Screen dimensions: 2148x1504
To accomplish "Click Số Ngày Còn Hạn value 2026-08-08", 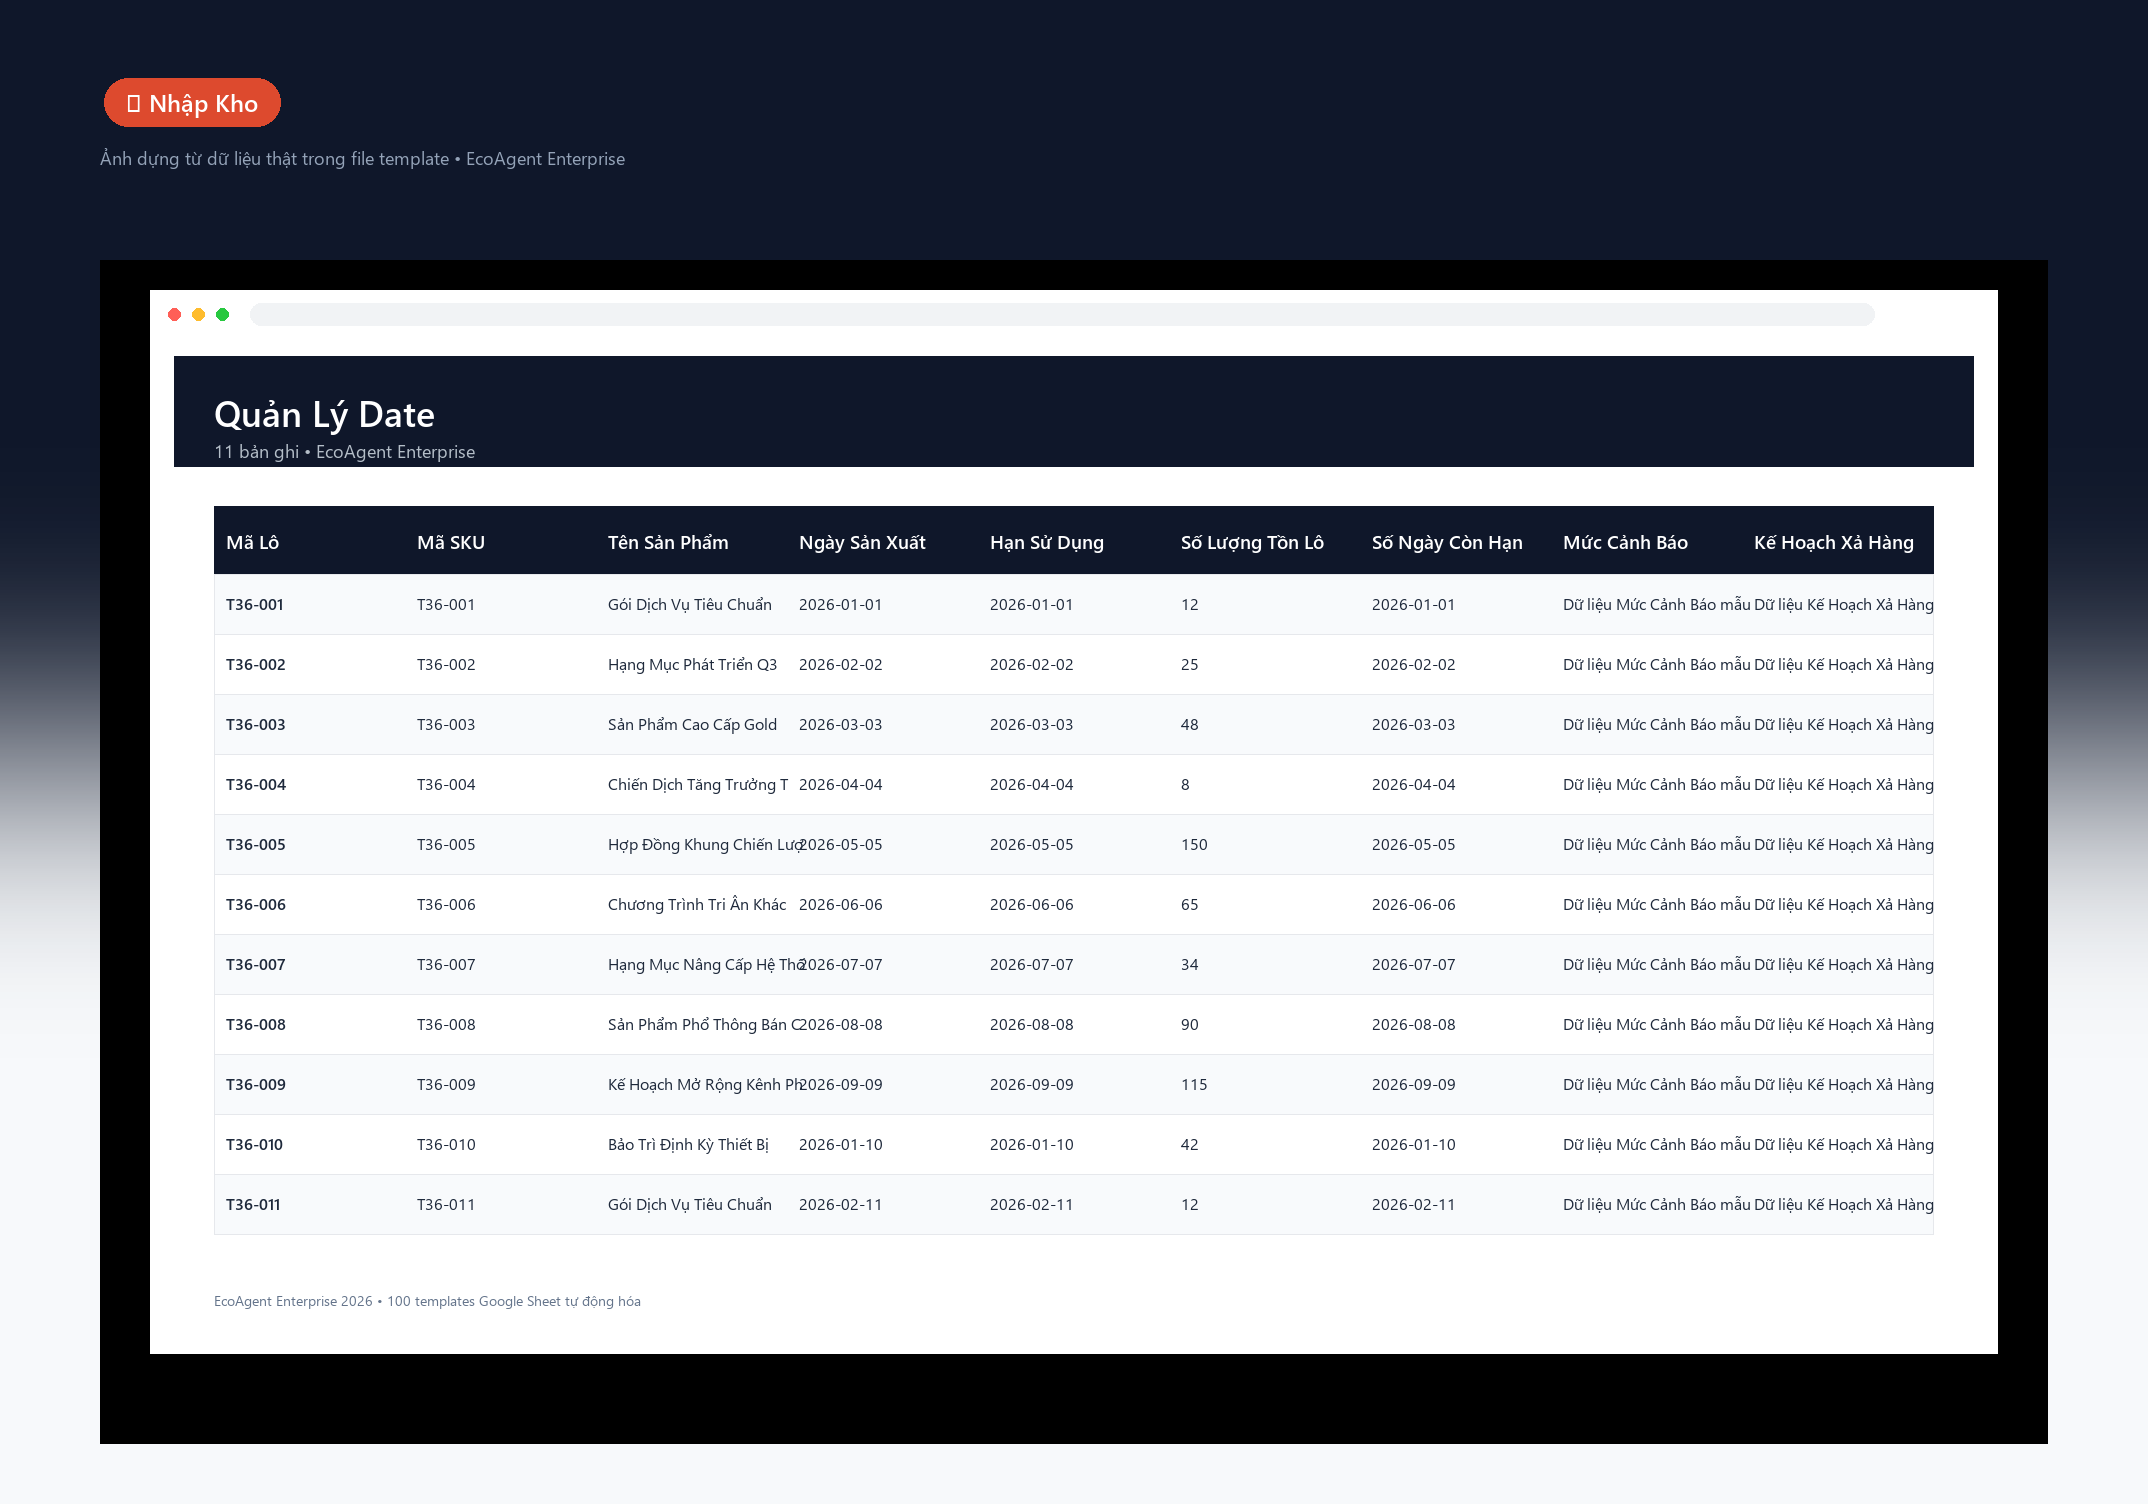I will [1413, 1024].
